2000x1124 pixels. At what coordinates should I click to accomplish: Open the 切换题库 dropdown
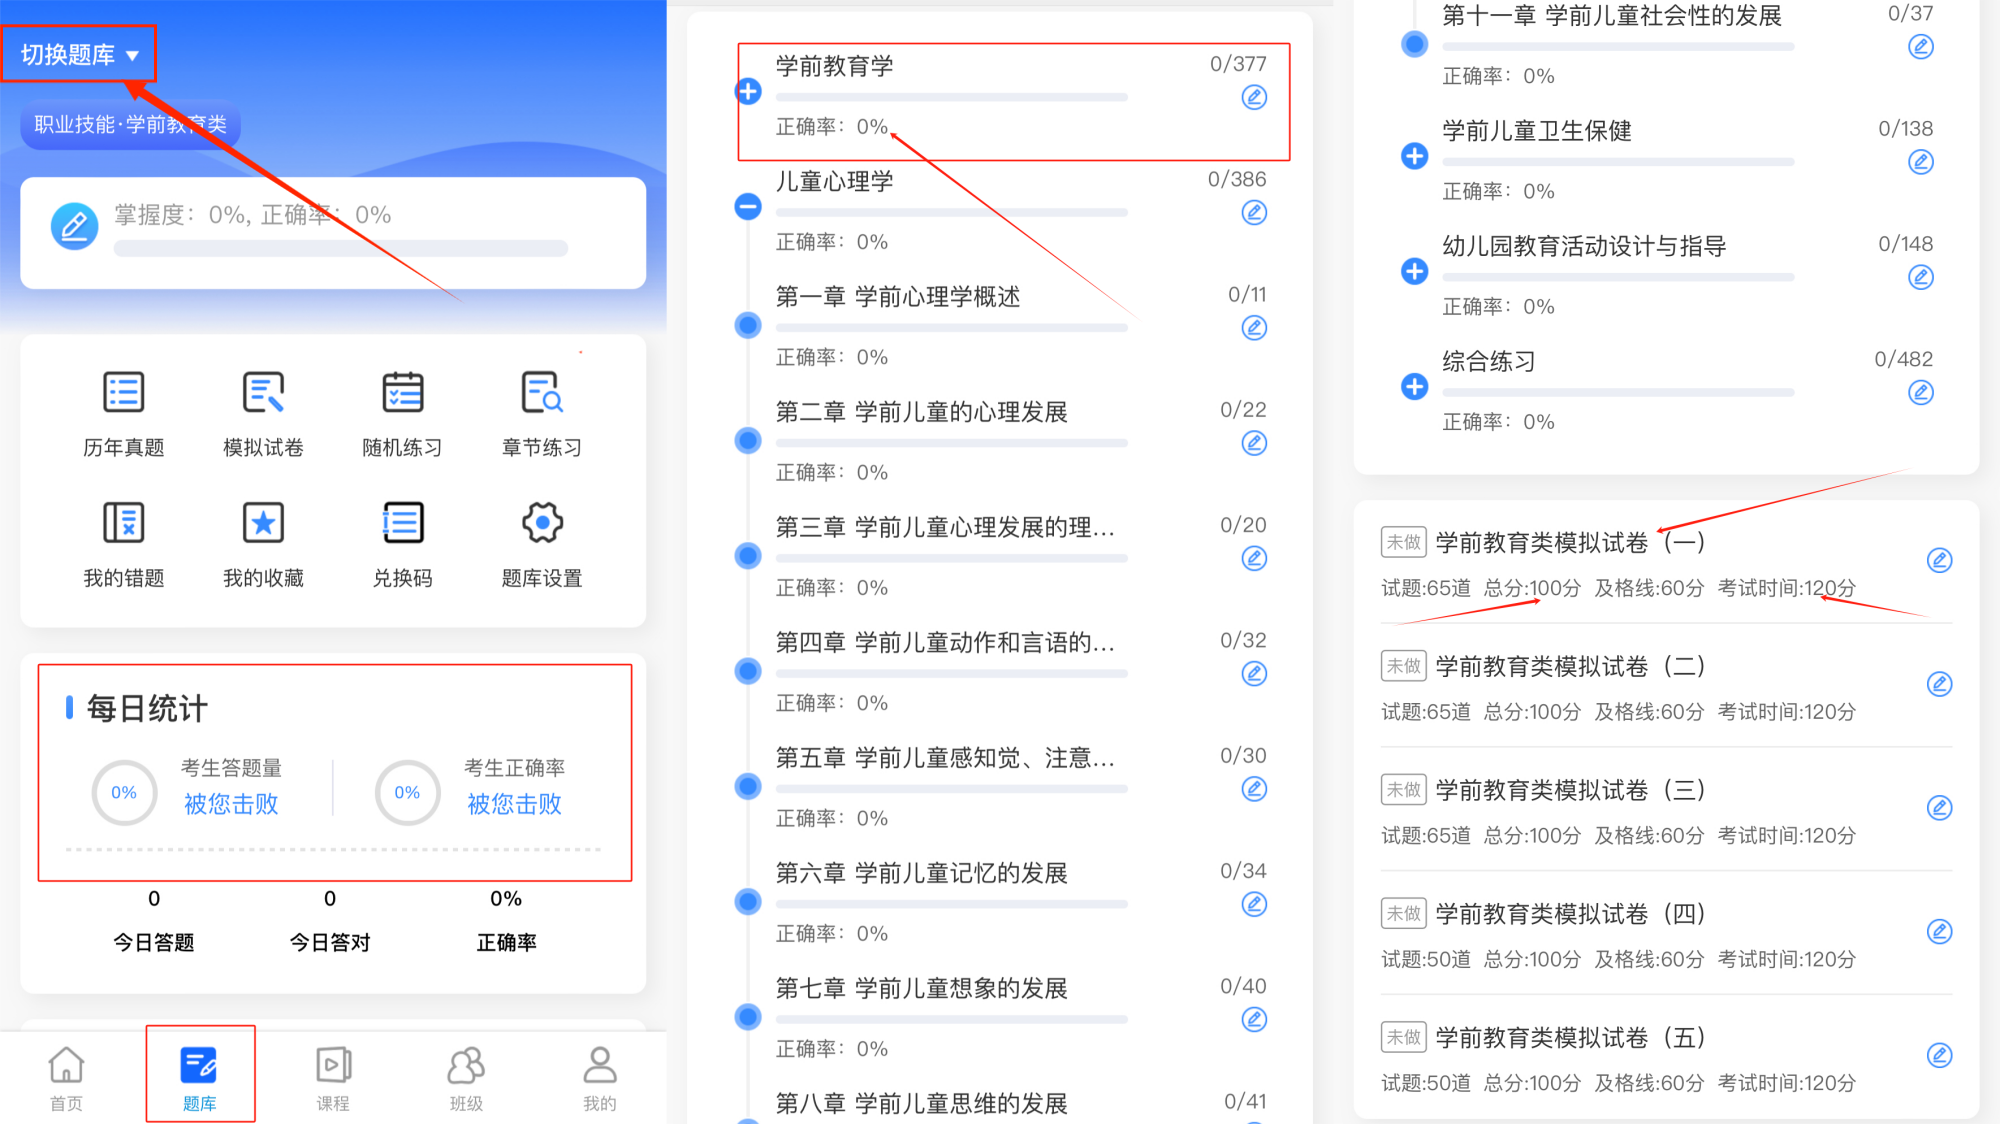pyautogui.click(x=79, y=55)
